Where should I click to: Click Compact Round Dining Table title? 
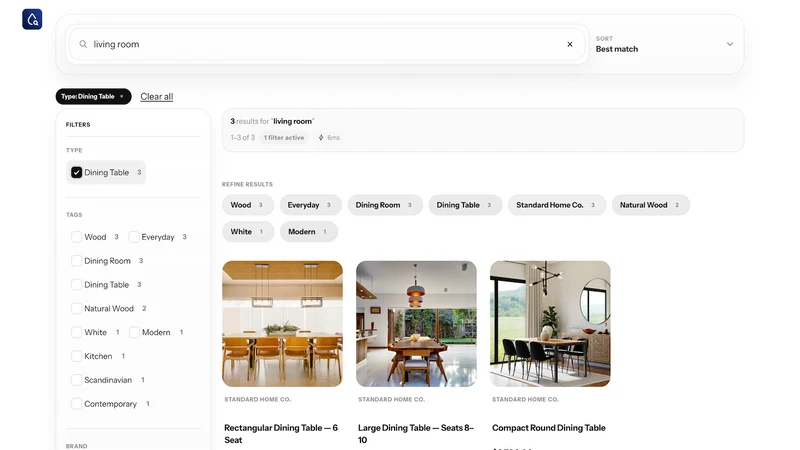pos(548,428)
